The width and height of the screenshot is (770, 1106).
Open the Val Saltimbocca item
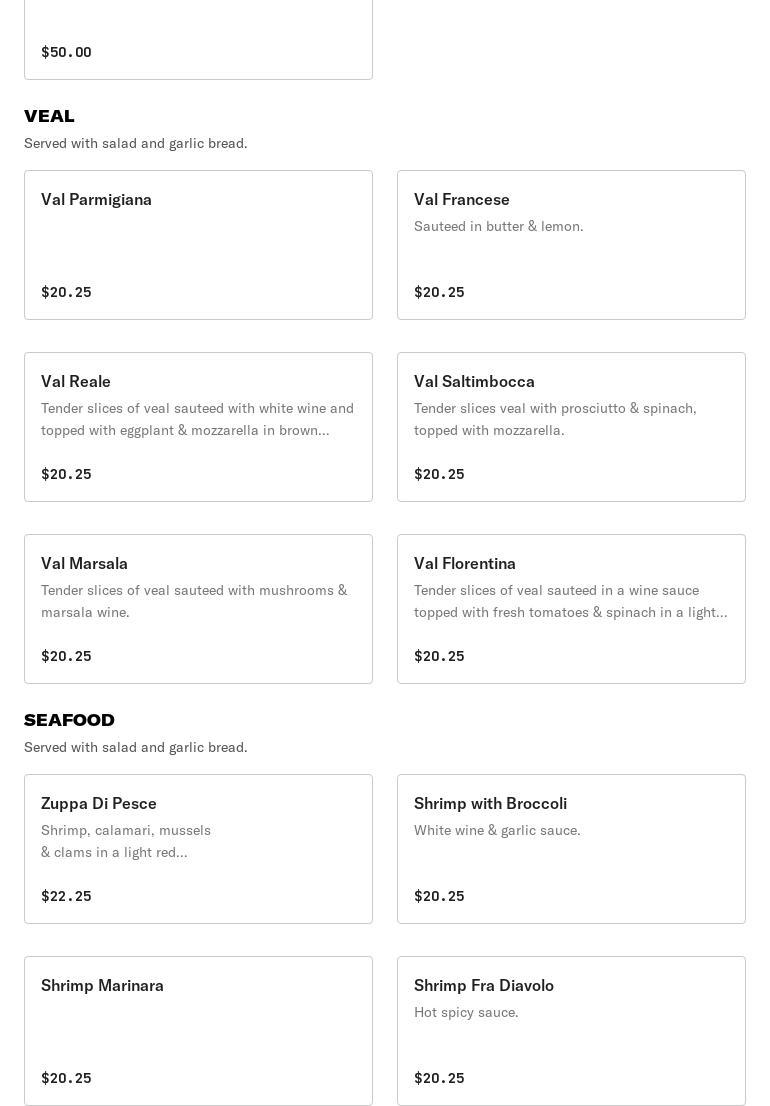coord(571,427)
